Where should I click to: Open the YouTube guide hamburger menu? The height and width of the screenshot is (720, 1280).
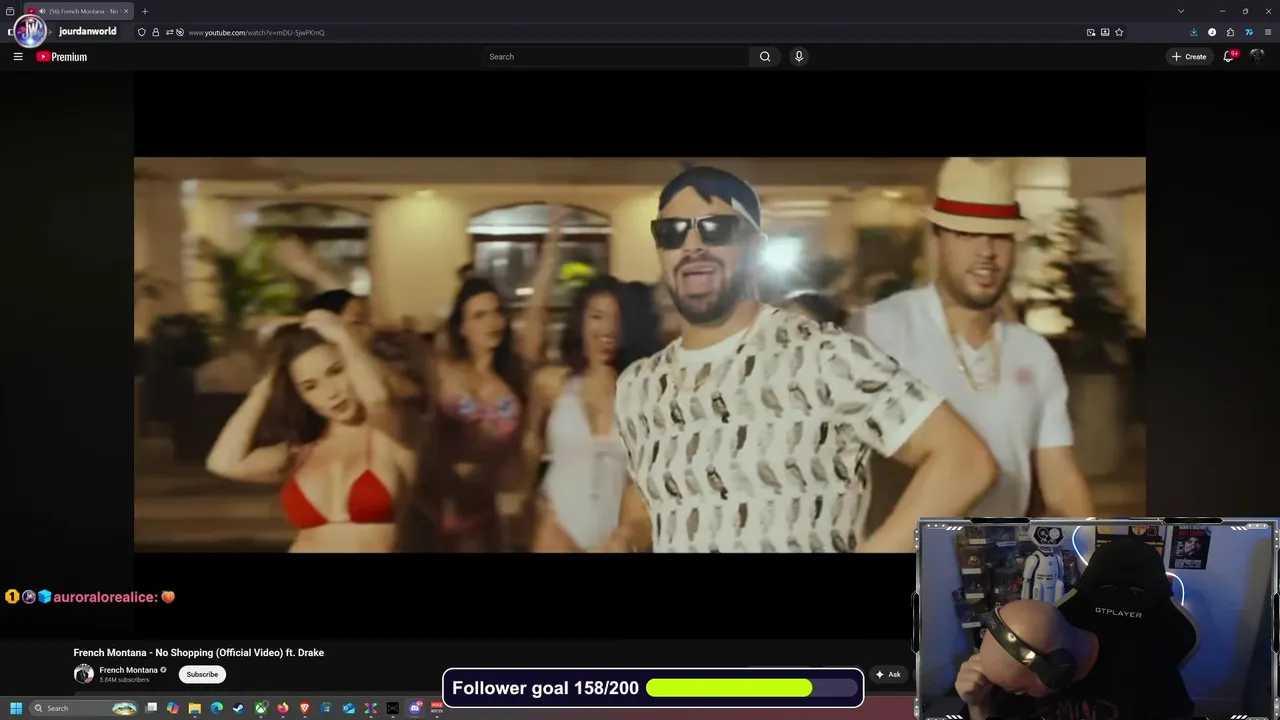click(x=18, y=57)
